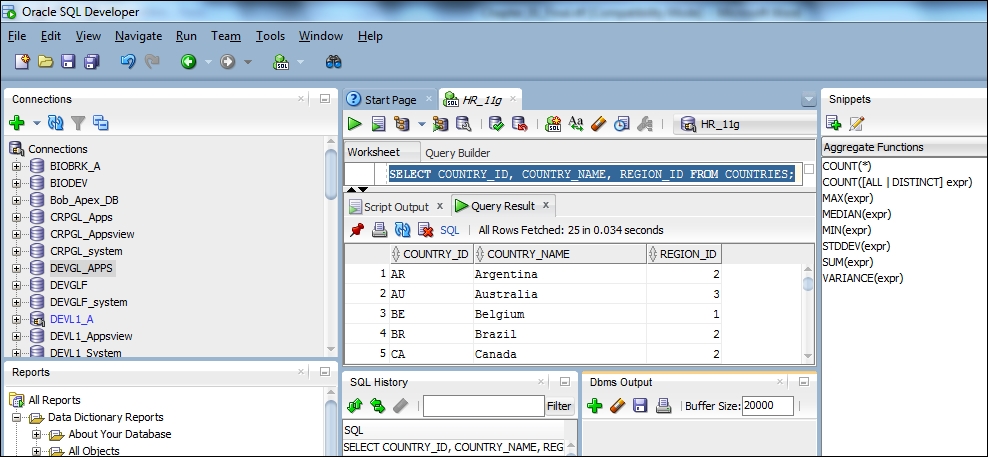The height and width of the screenshot is (457, 988).
Task: Open the File menu
Action: pos(17,36)
